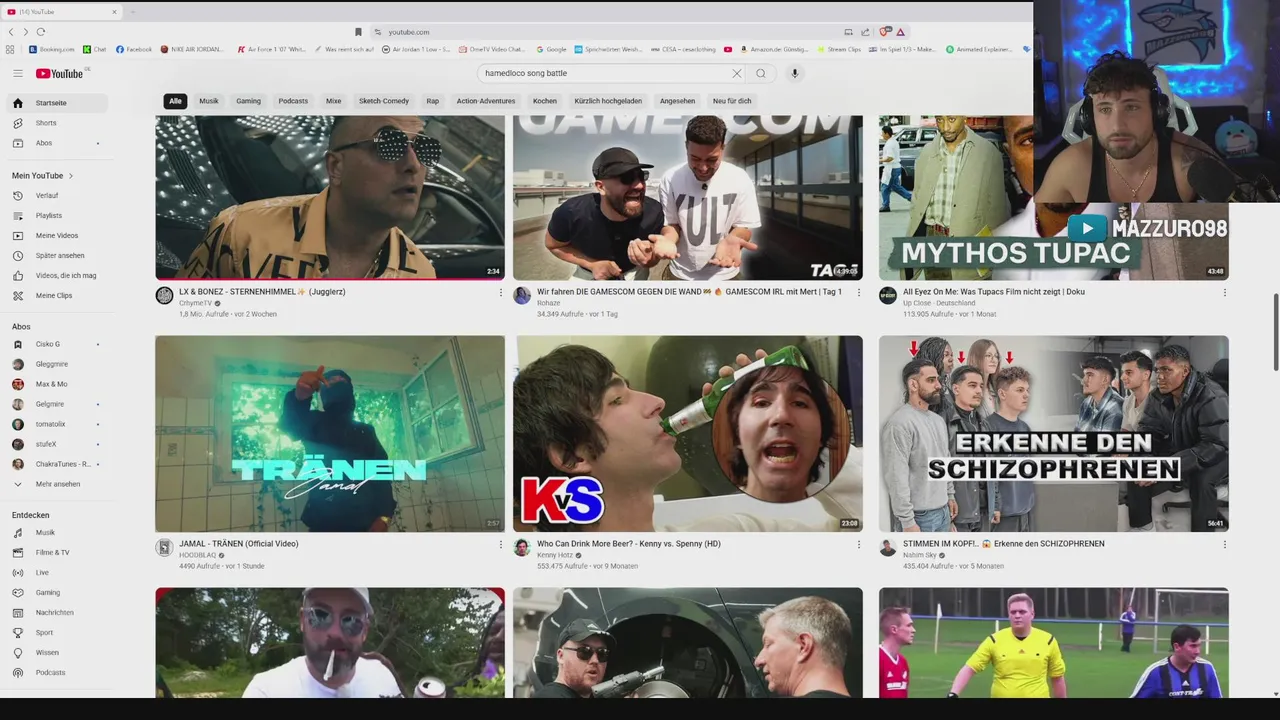Select the Neu für dich filter chip
Screen dimensions: 1280x720
(x=732, y=101)
